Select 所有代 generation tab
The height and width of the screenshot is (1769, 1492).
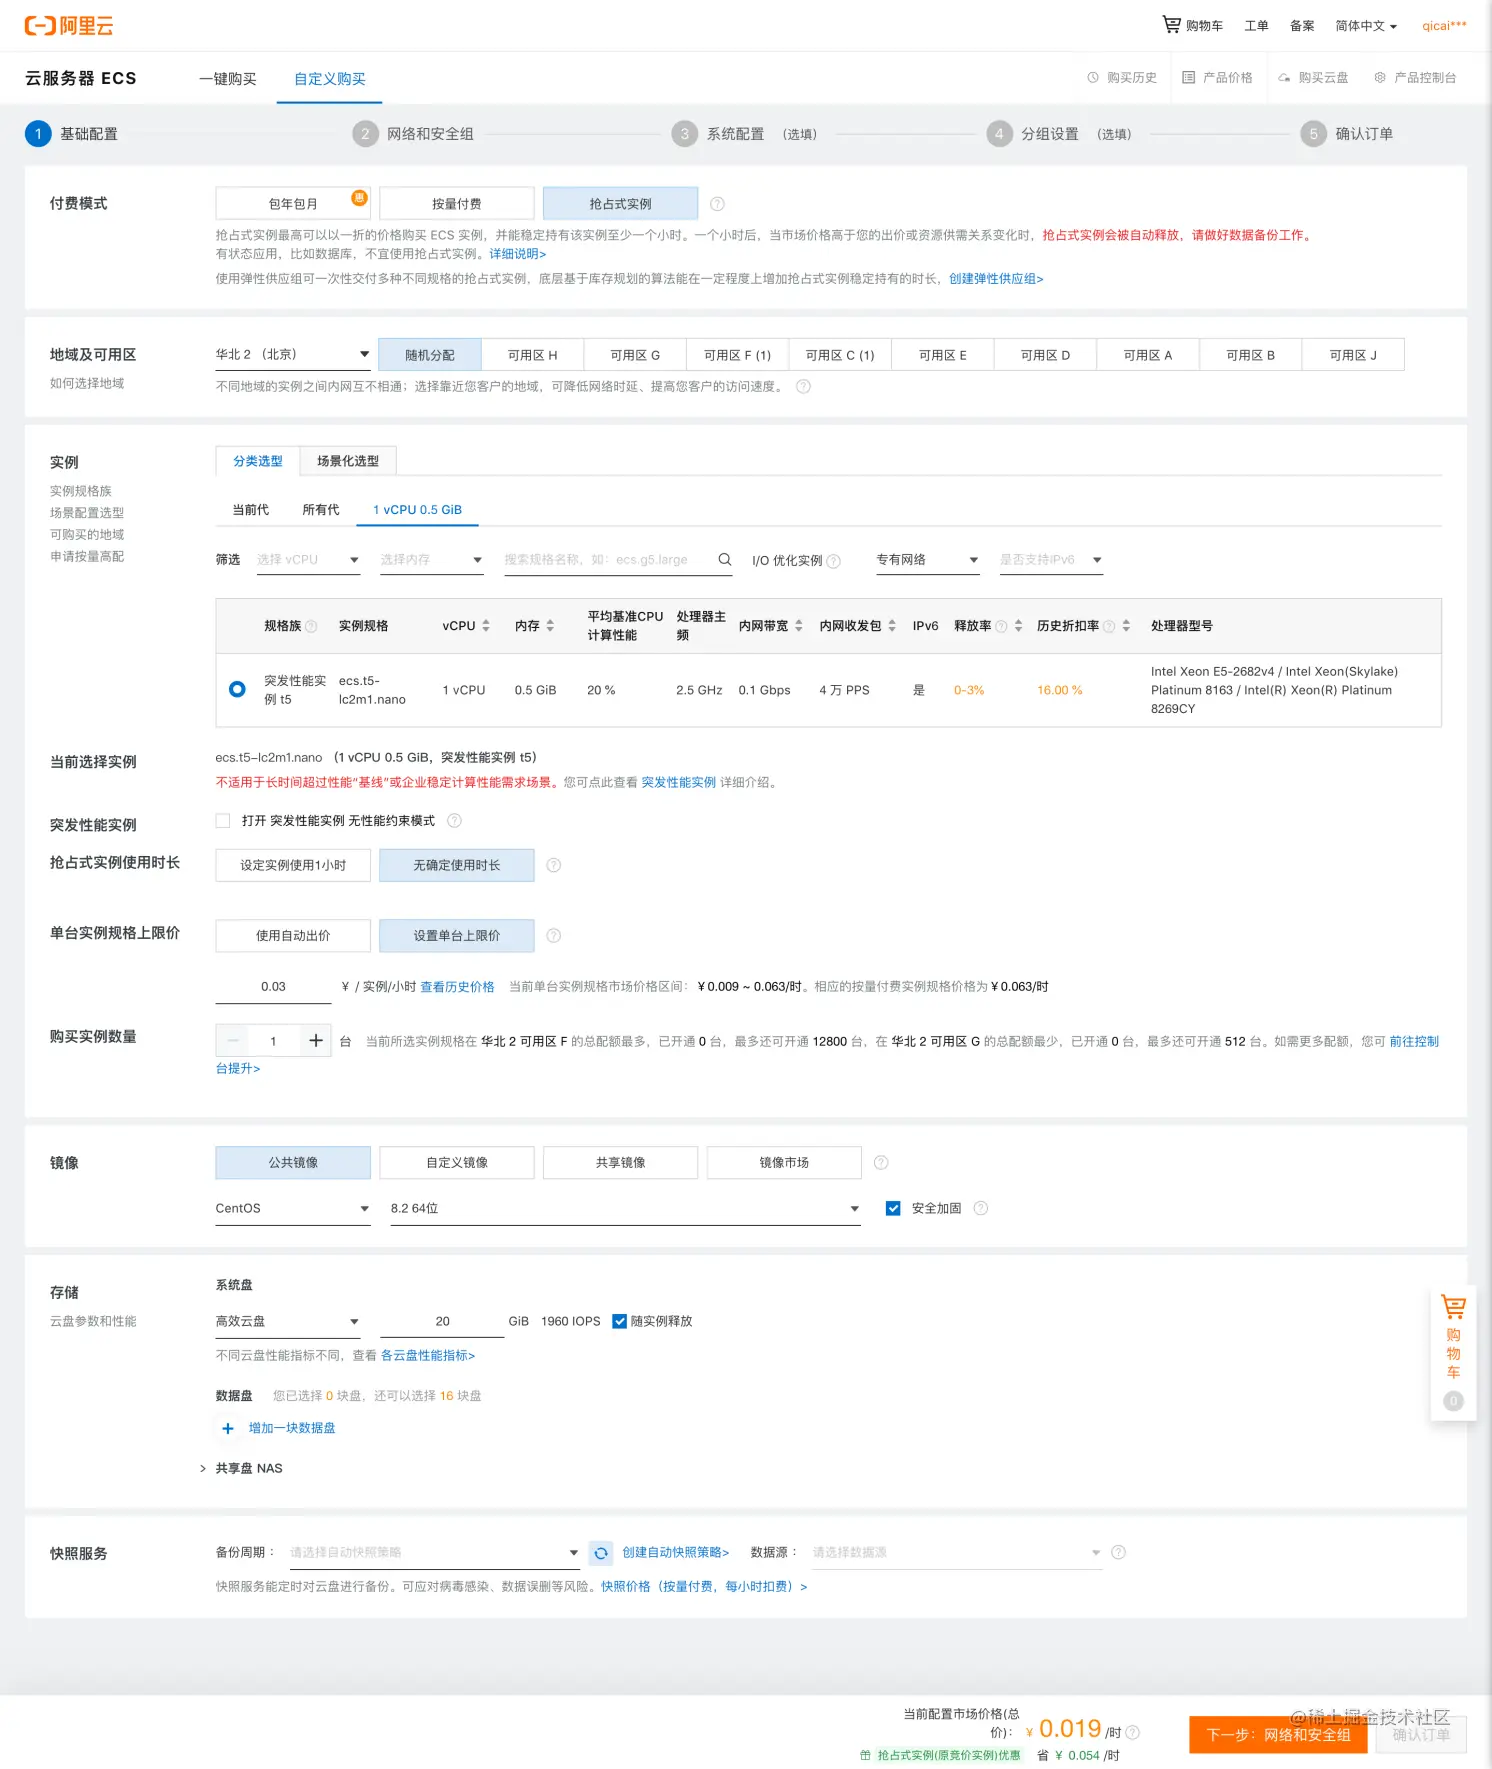tap(321, 509)
